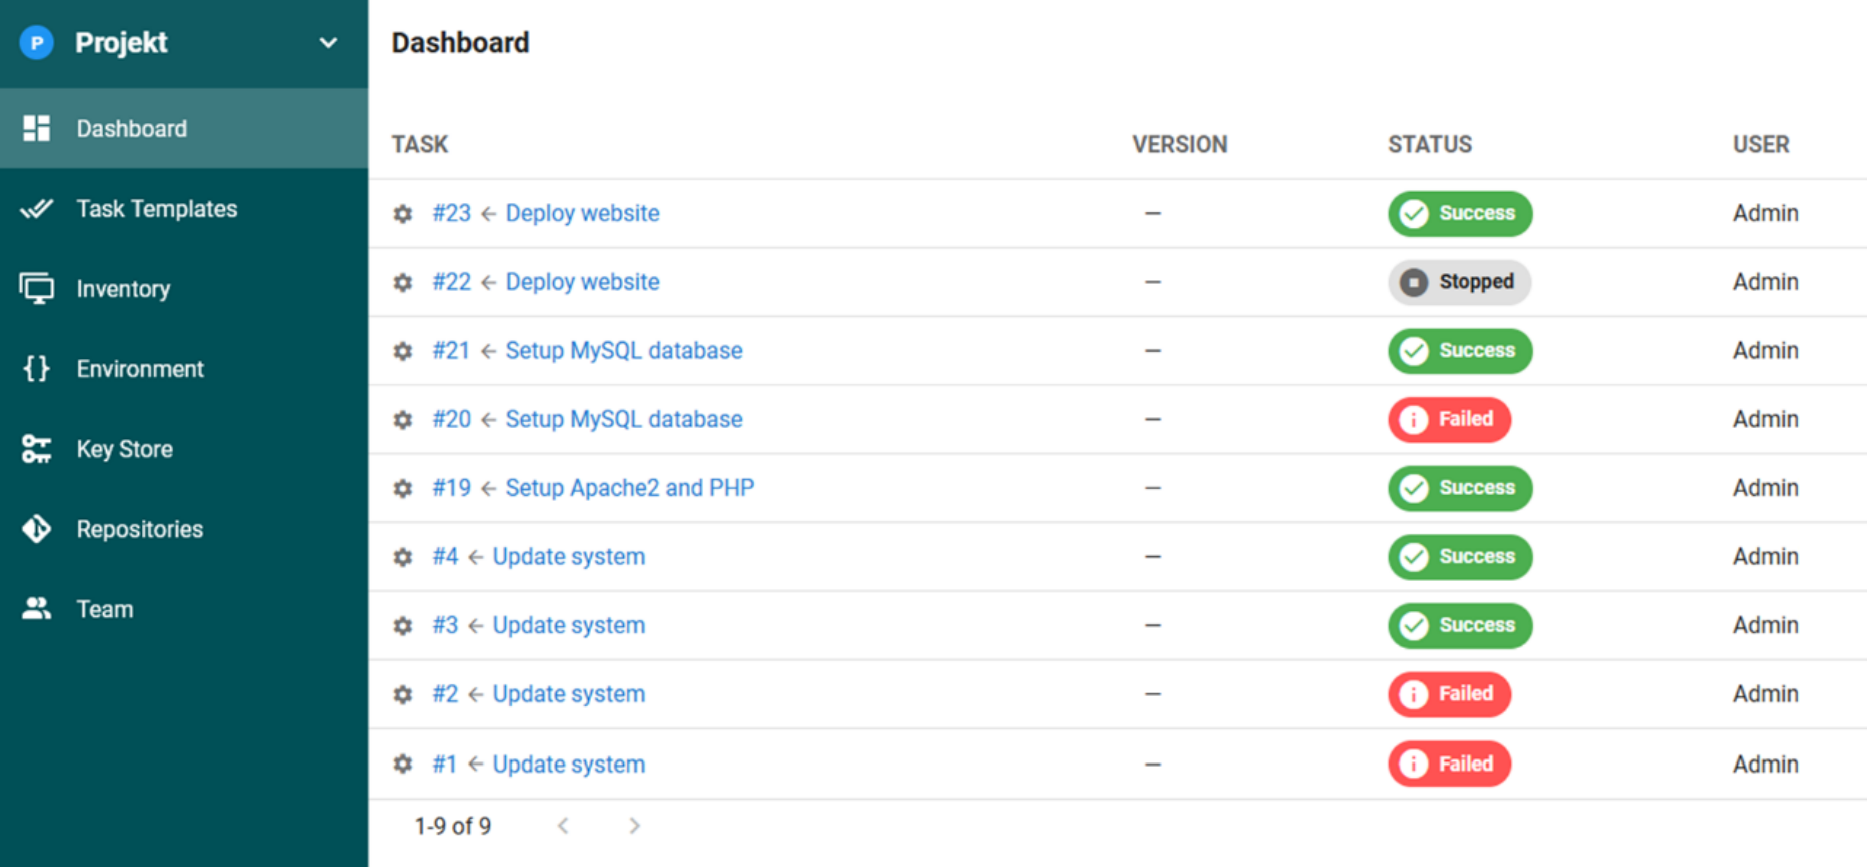Click the blue Projekt avatar circle
Viewport: 1867px width, 867px height.
[x=37, y=43]
